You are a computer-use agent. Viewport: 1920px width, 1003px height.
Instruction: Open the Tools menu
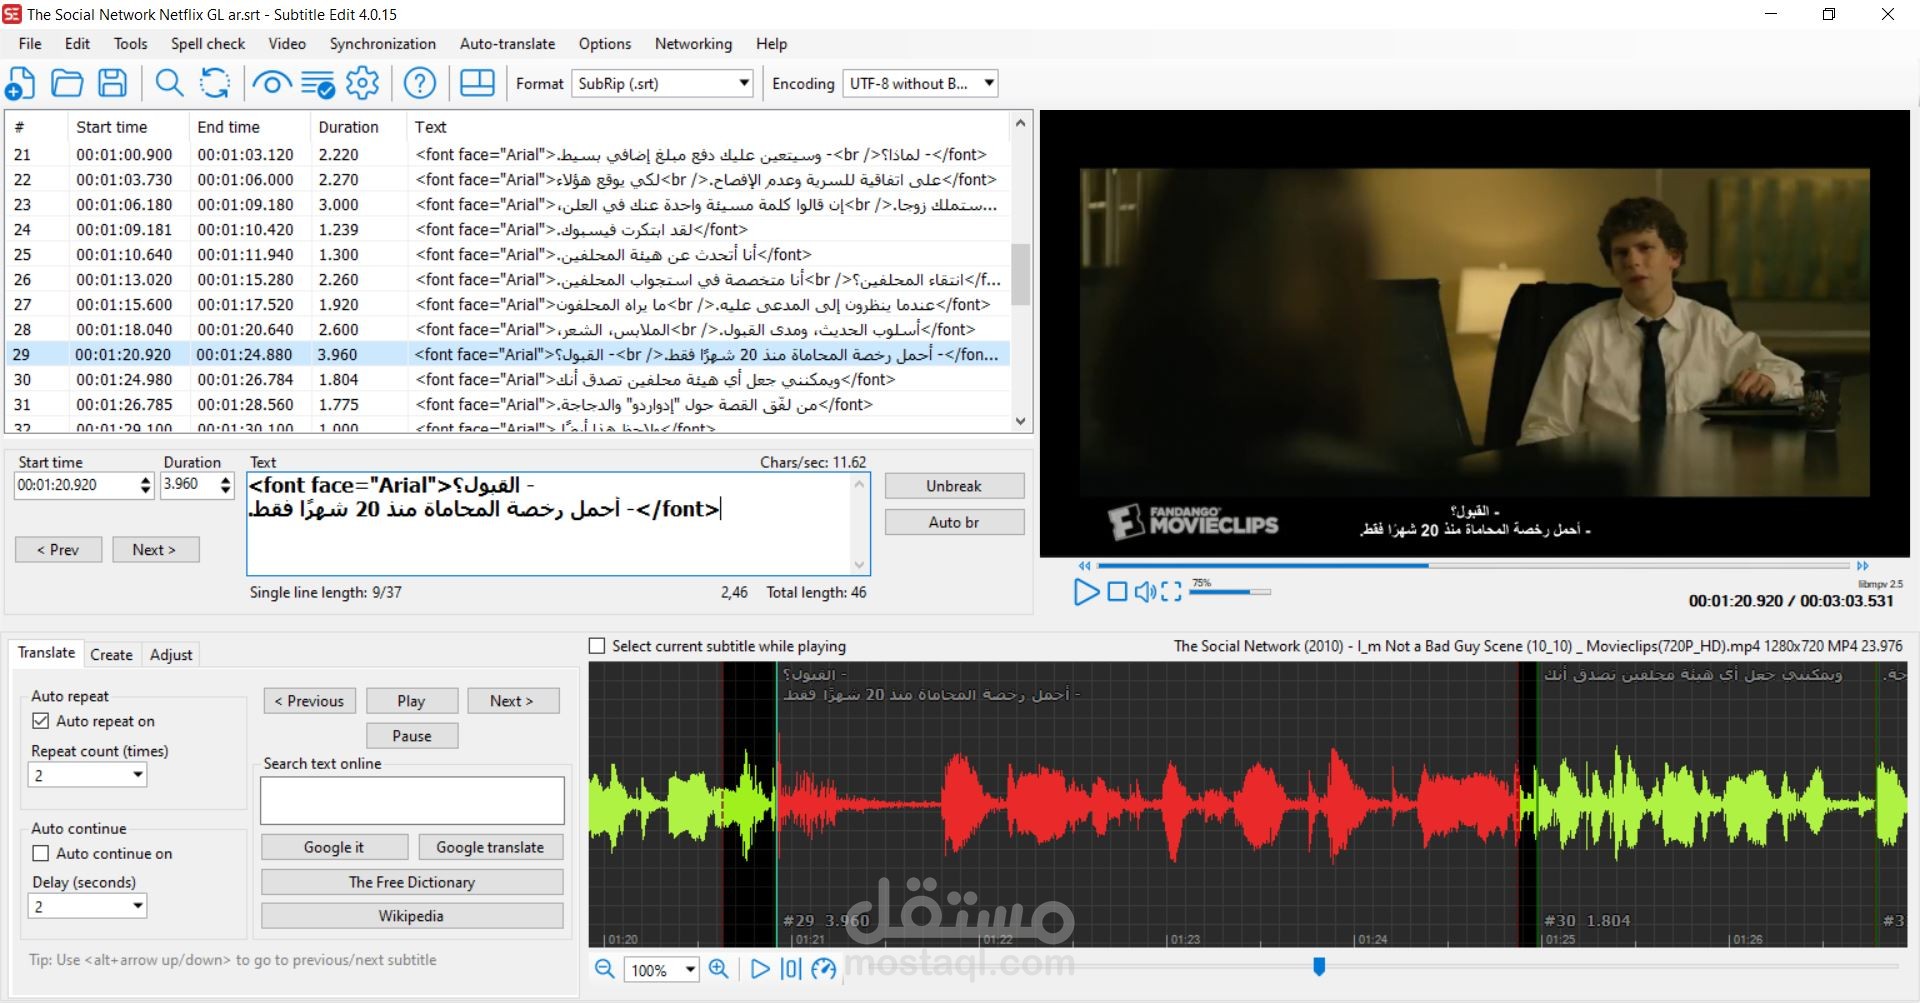click(130, 44)
